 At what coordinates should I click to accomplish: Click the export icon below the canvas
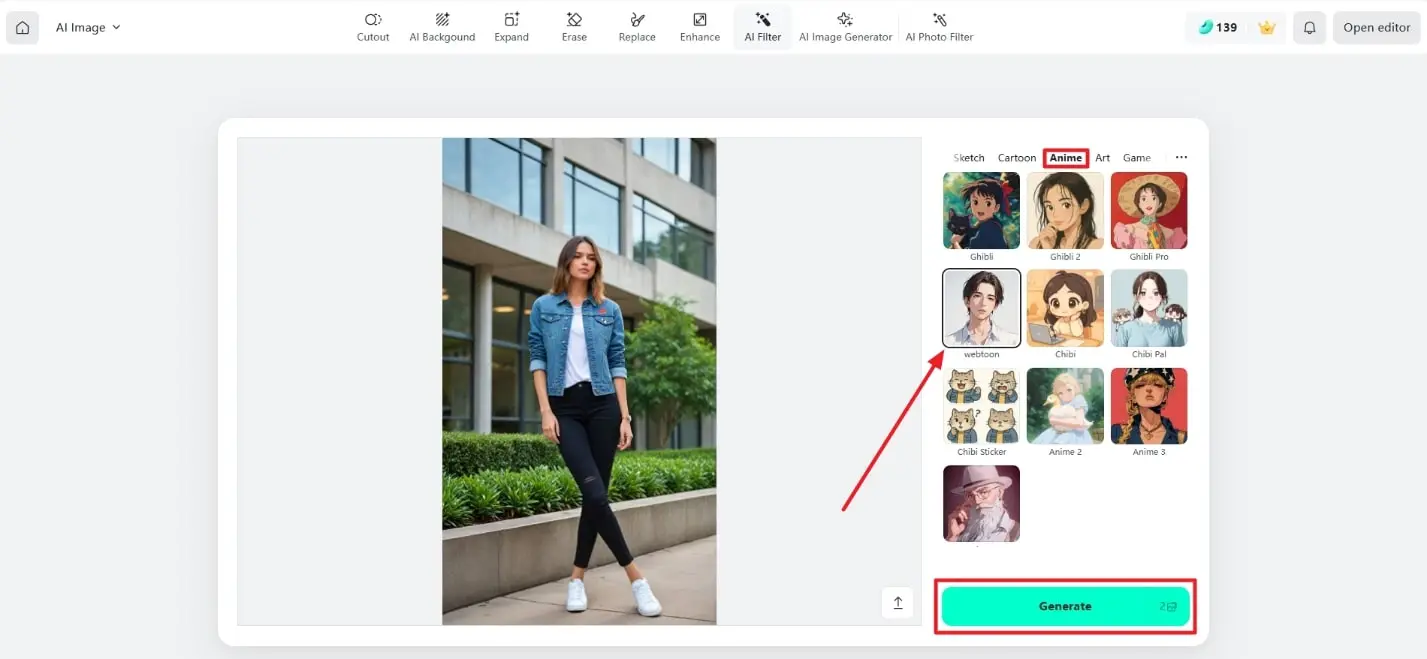[897, 603]
